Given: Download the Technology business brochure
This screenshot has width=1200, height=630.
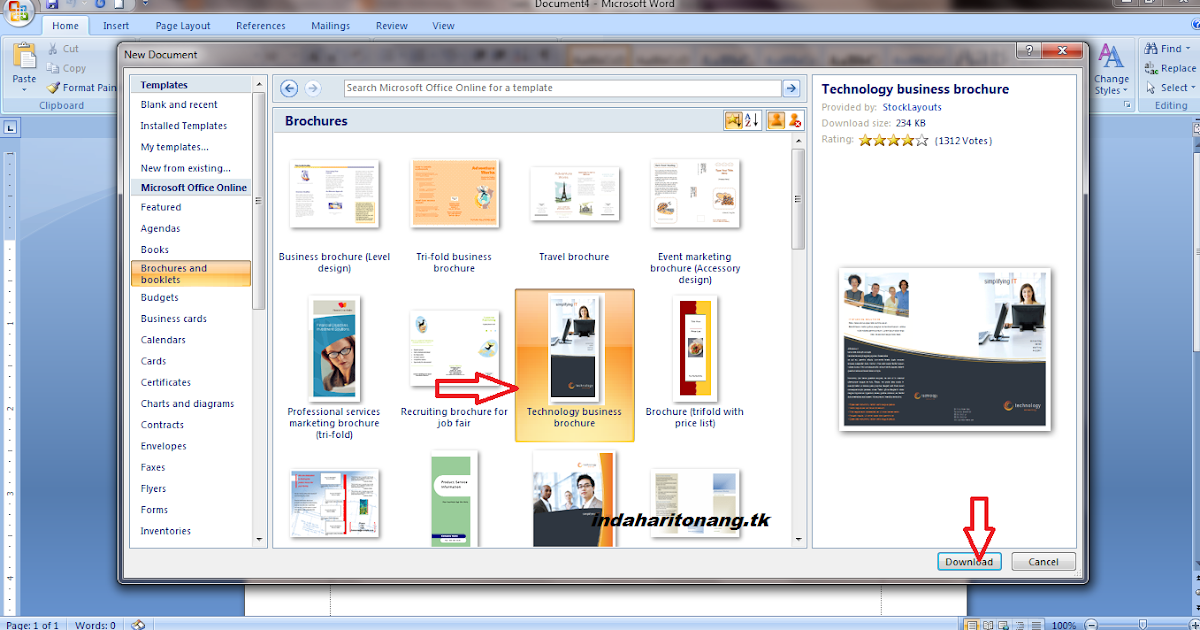Looking at the screenshot, I should tap(969, 561).
